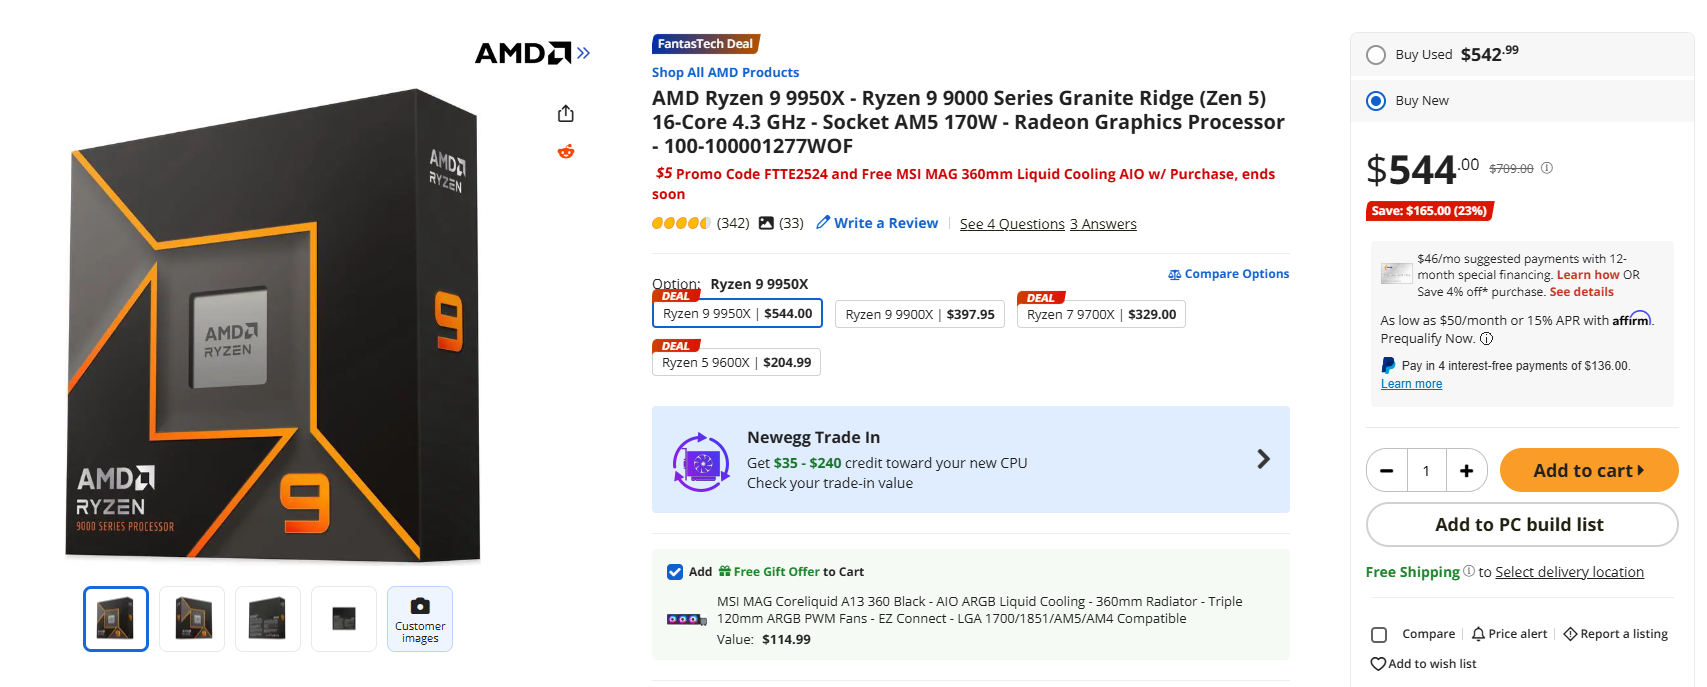Click the Compare Options scale icon

(x=1175, y=273)
